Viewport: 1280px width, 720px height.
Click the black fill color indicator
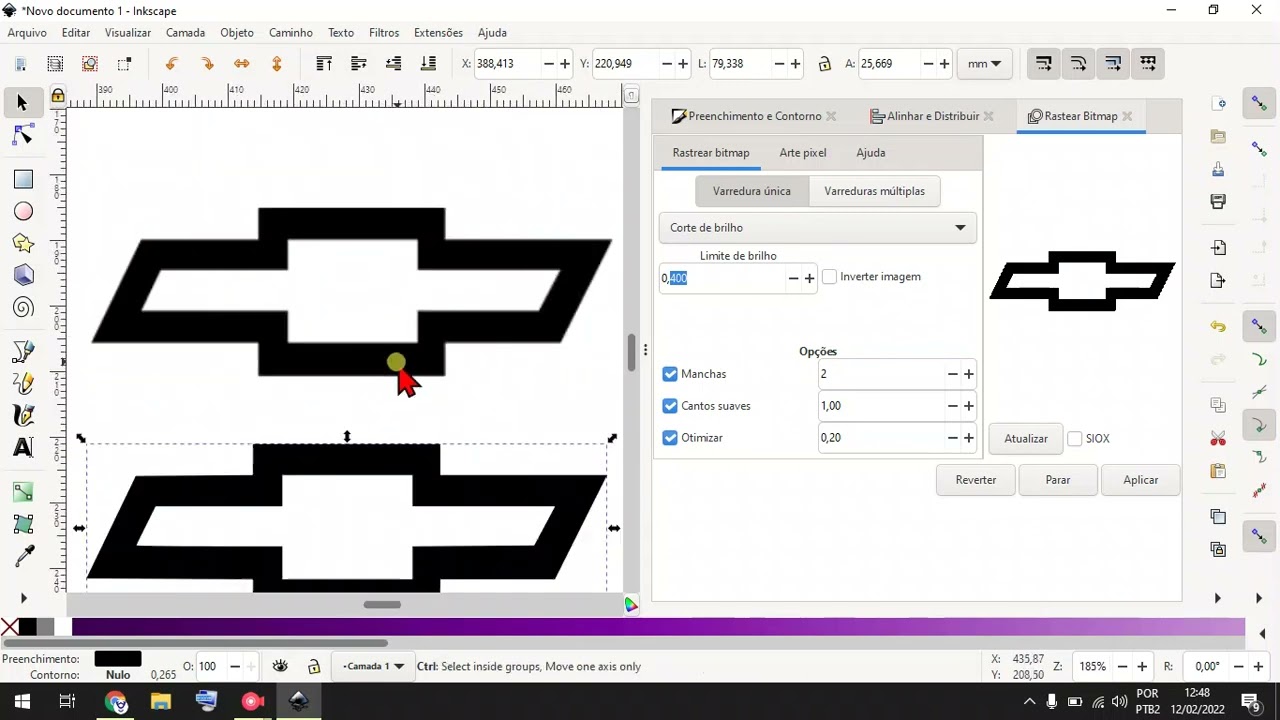118,659
